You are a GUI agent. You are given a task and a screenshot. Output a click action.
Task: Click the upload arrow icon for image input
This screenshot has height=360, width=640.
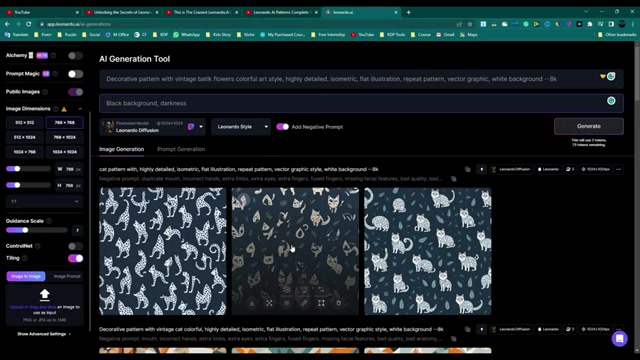tap(44, 294)
